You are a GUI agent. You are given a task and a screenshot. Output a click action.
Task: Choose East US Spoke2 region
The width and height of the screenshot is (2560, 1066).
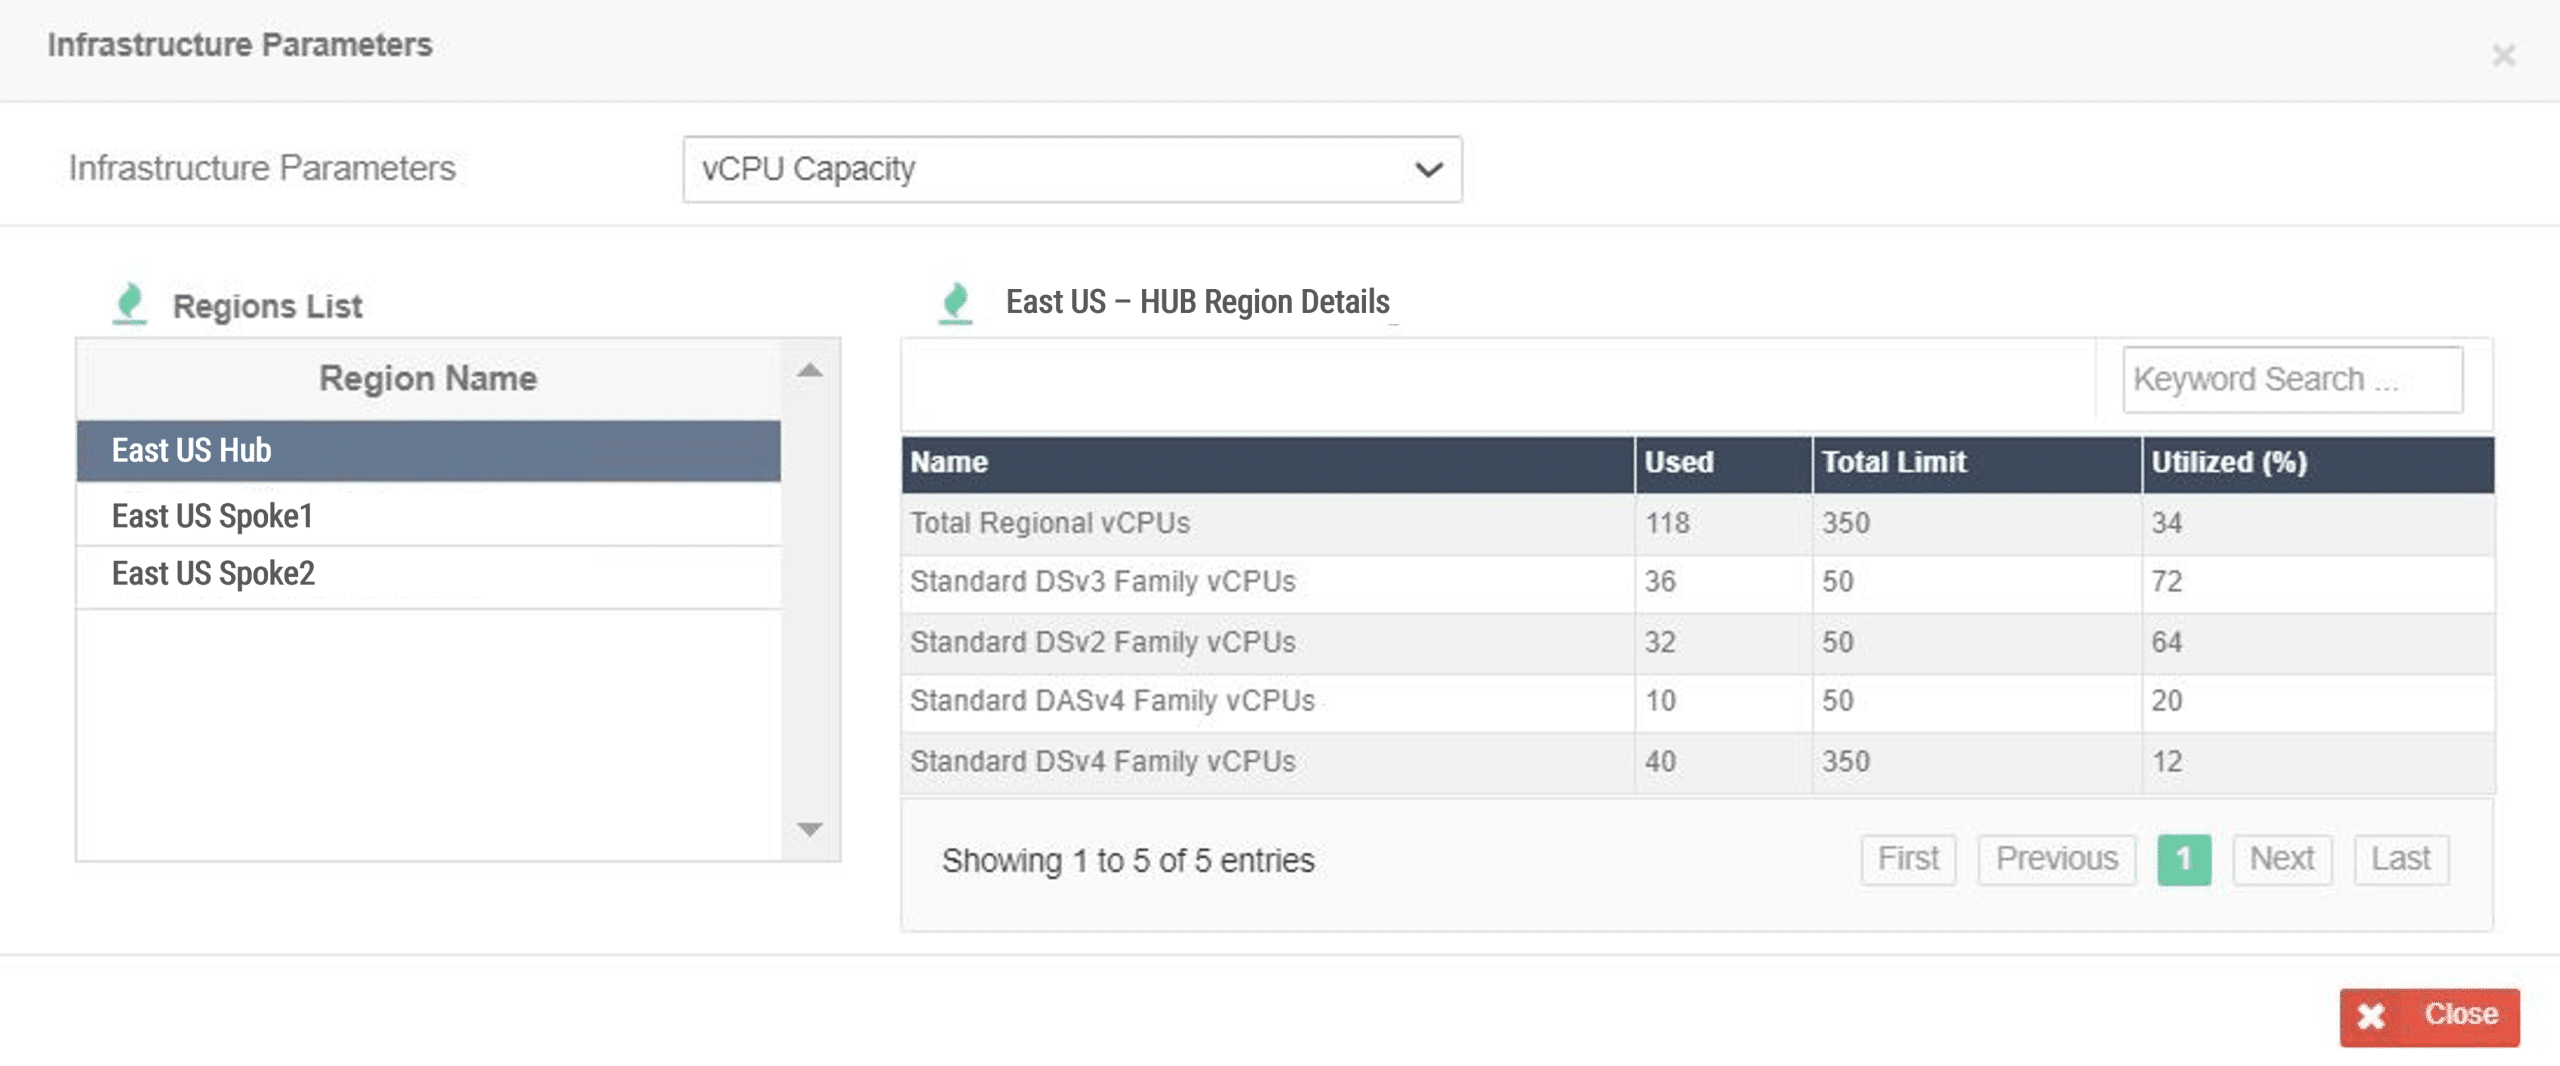(x=428, y=574)
